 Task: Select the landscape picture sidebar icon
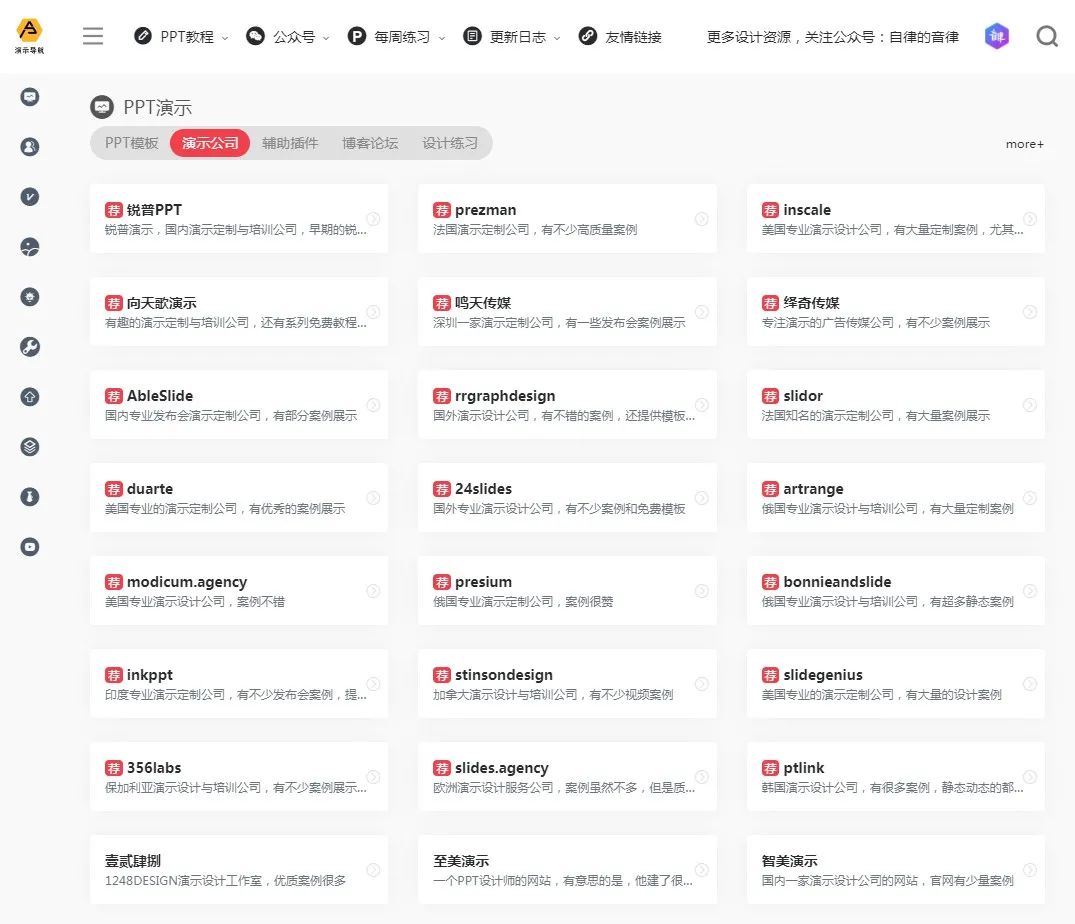(29, 247)
